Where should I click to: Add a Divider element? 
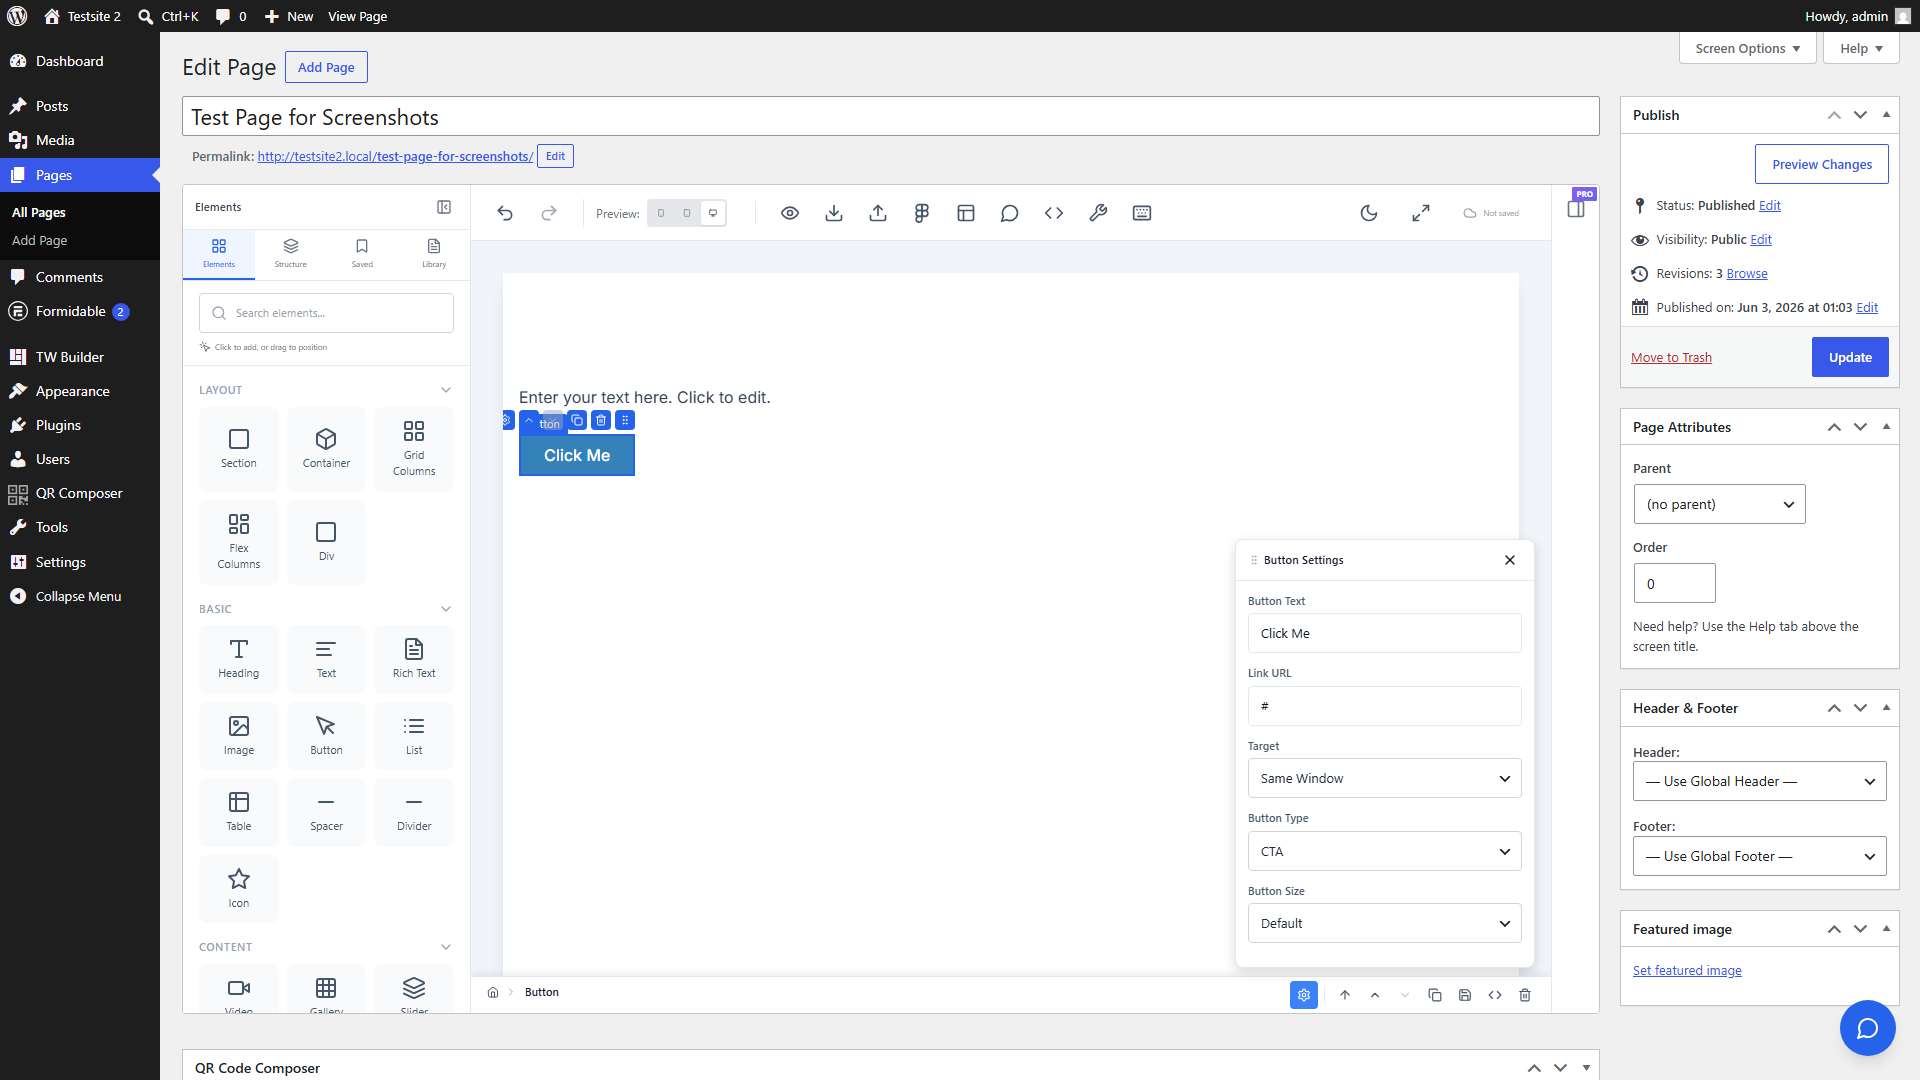point(414,812)
